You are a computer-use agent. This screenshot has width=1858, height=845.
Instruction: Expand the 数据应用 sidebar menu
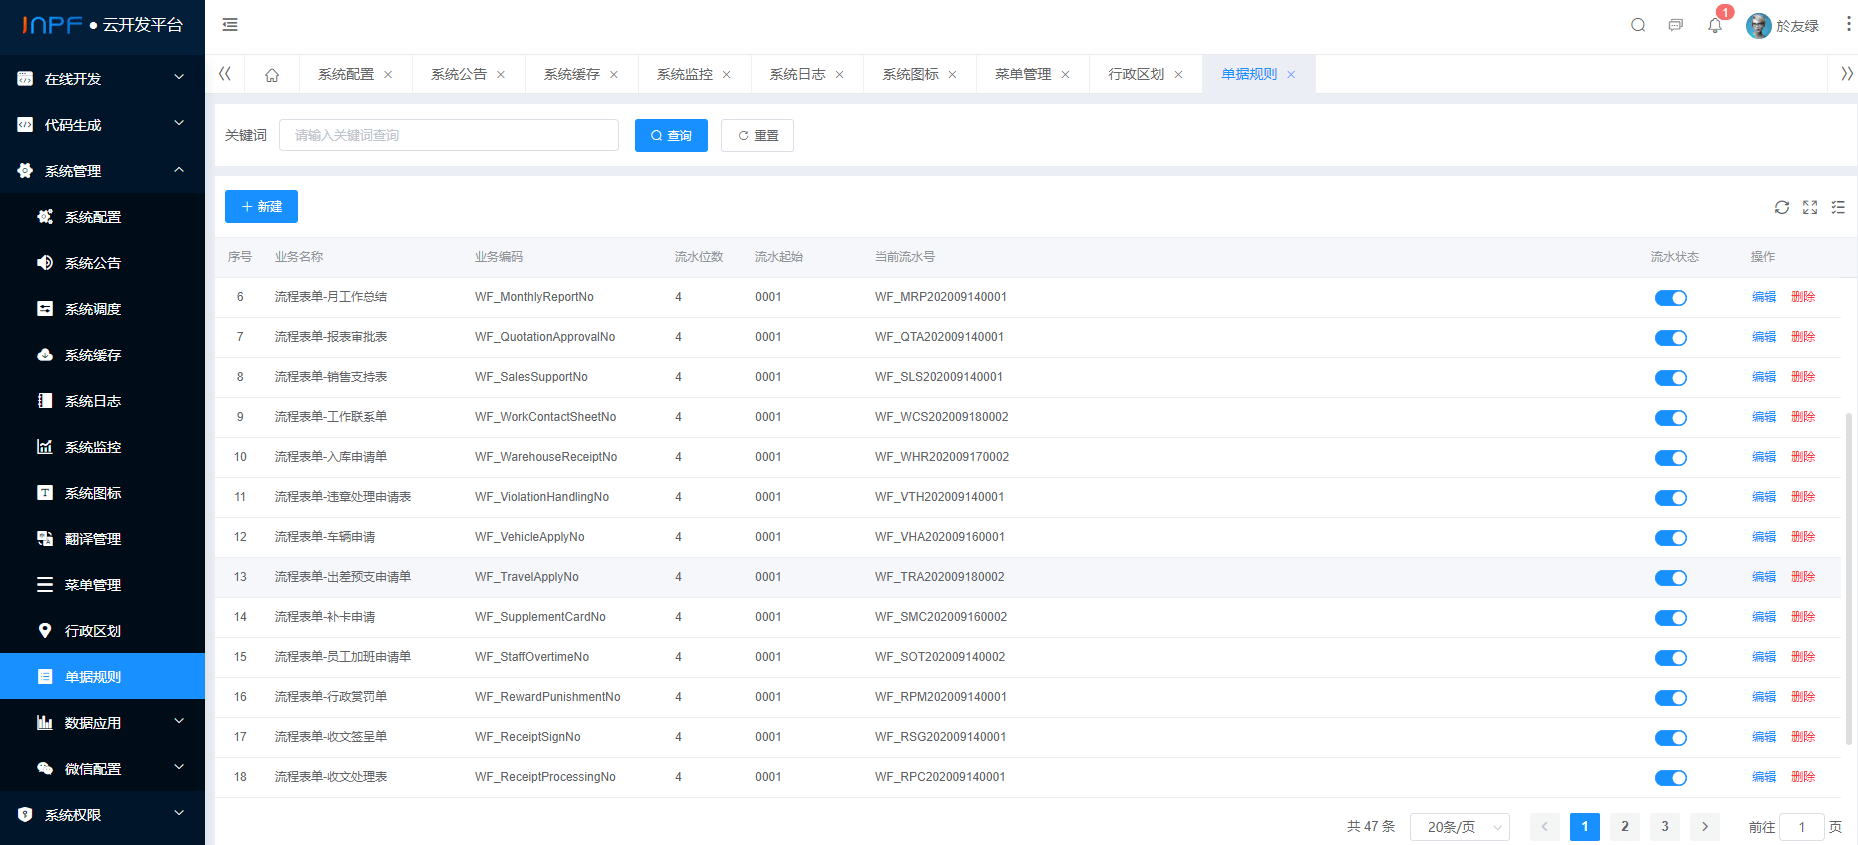pyautogui.click(x=102, y=723)
